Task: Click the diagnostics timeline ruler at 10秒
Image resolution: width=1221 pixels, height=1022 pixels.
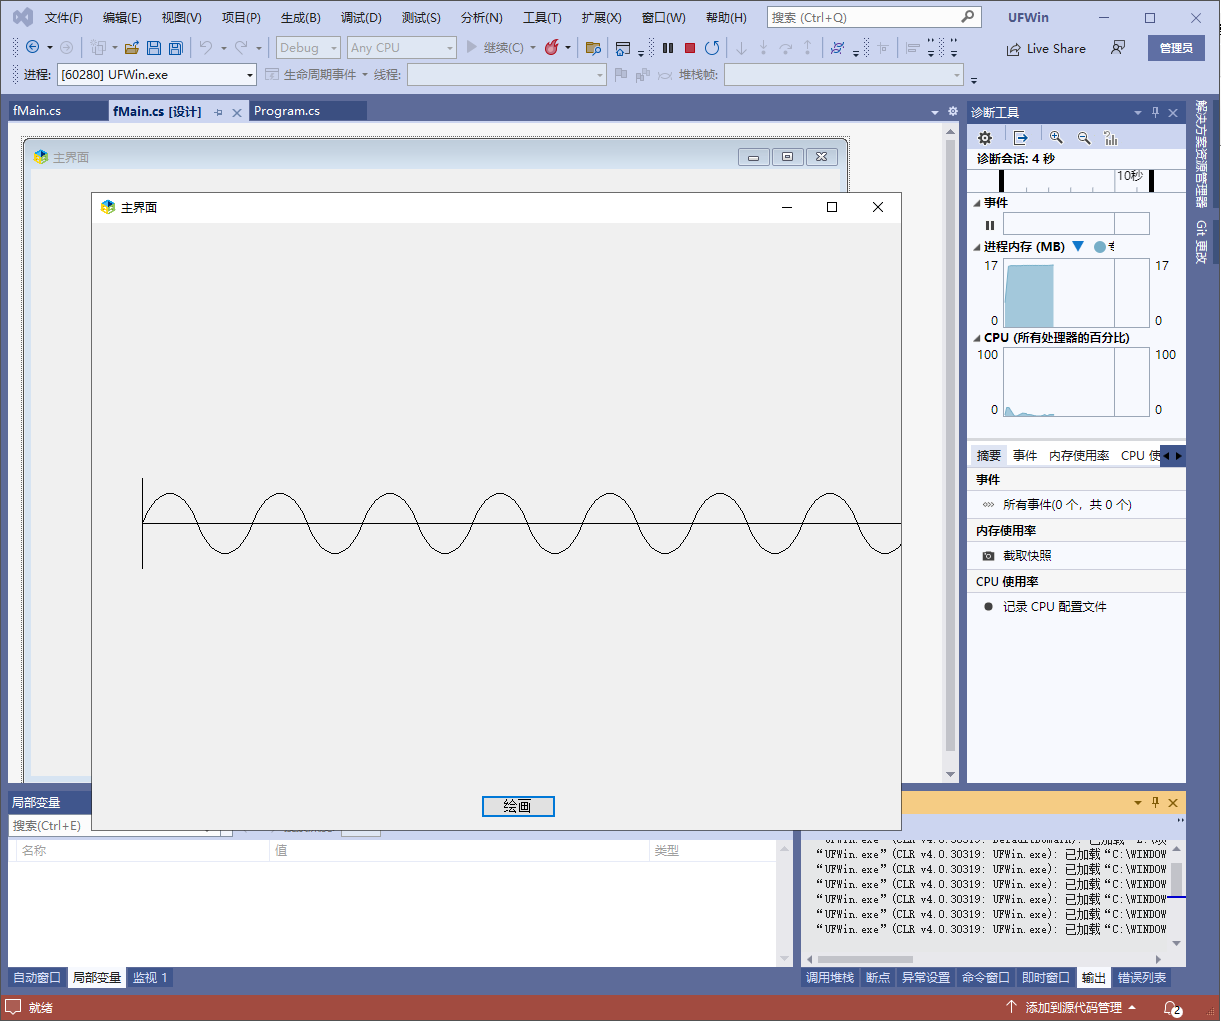Action: tap(1130, 176)
